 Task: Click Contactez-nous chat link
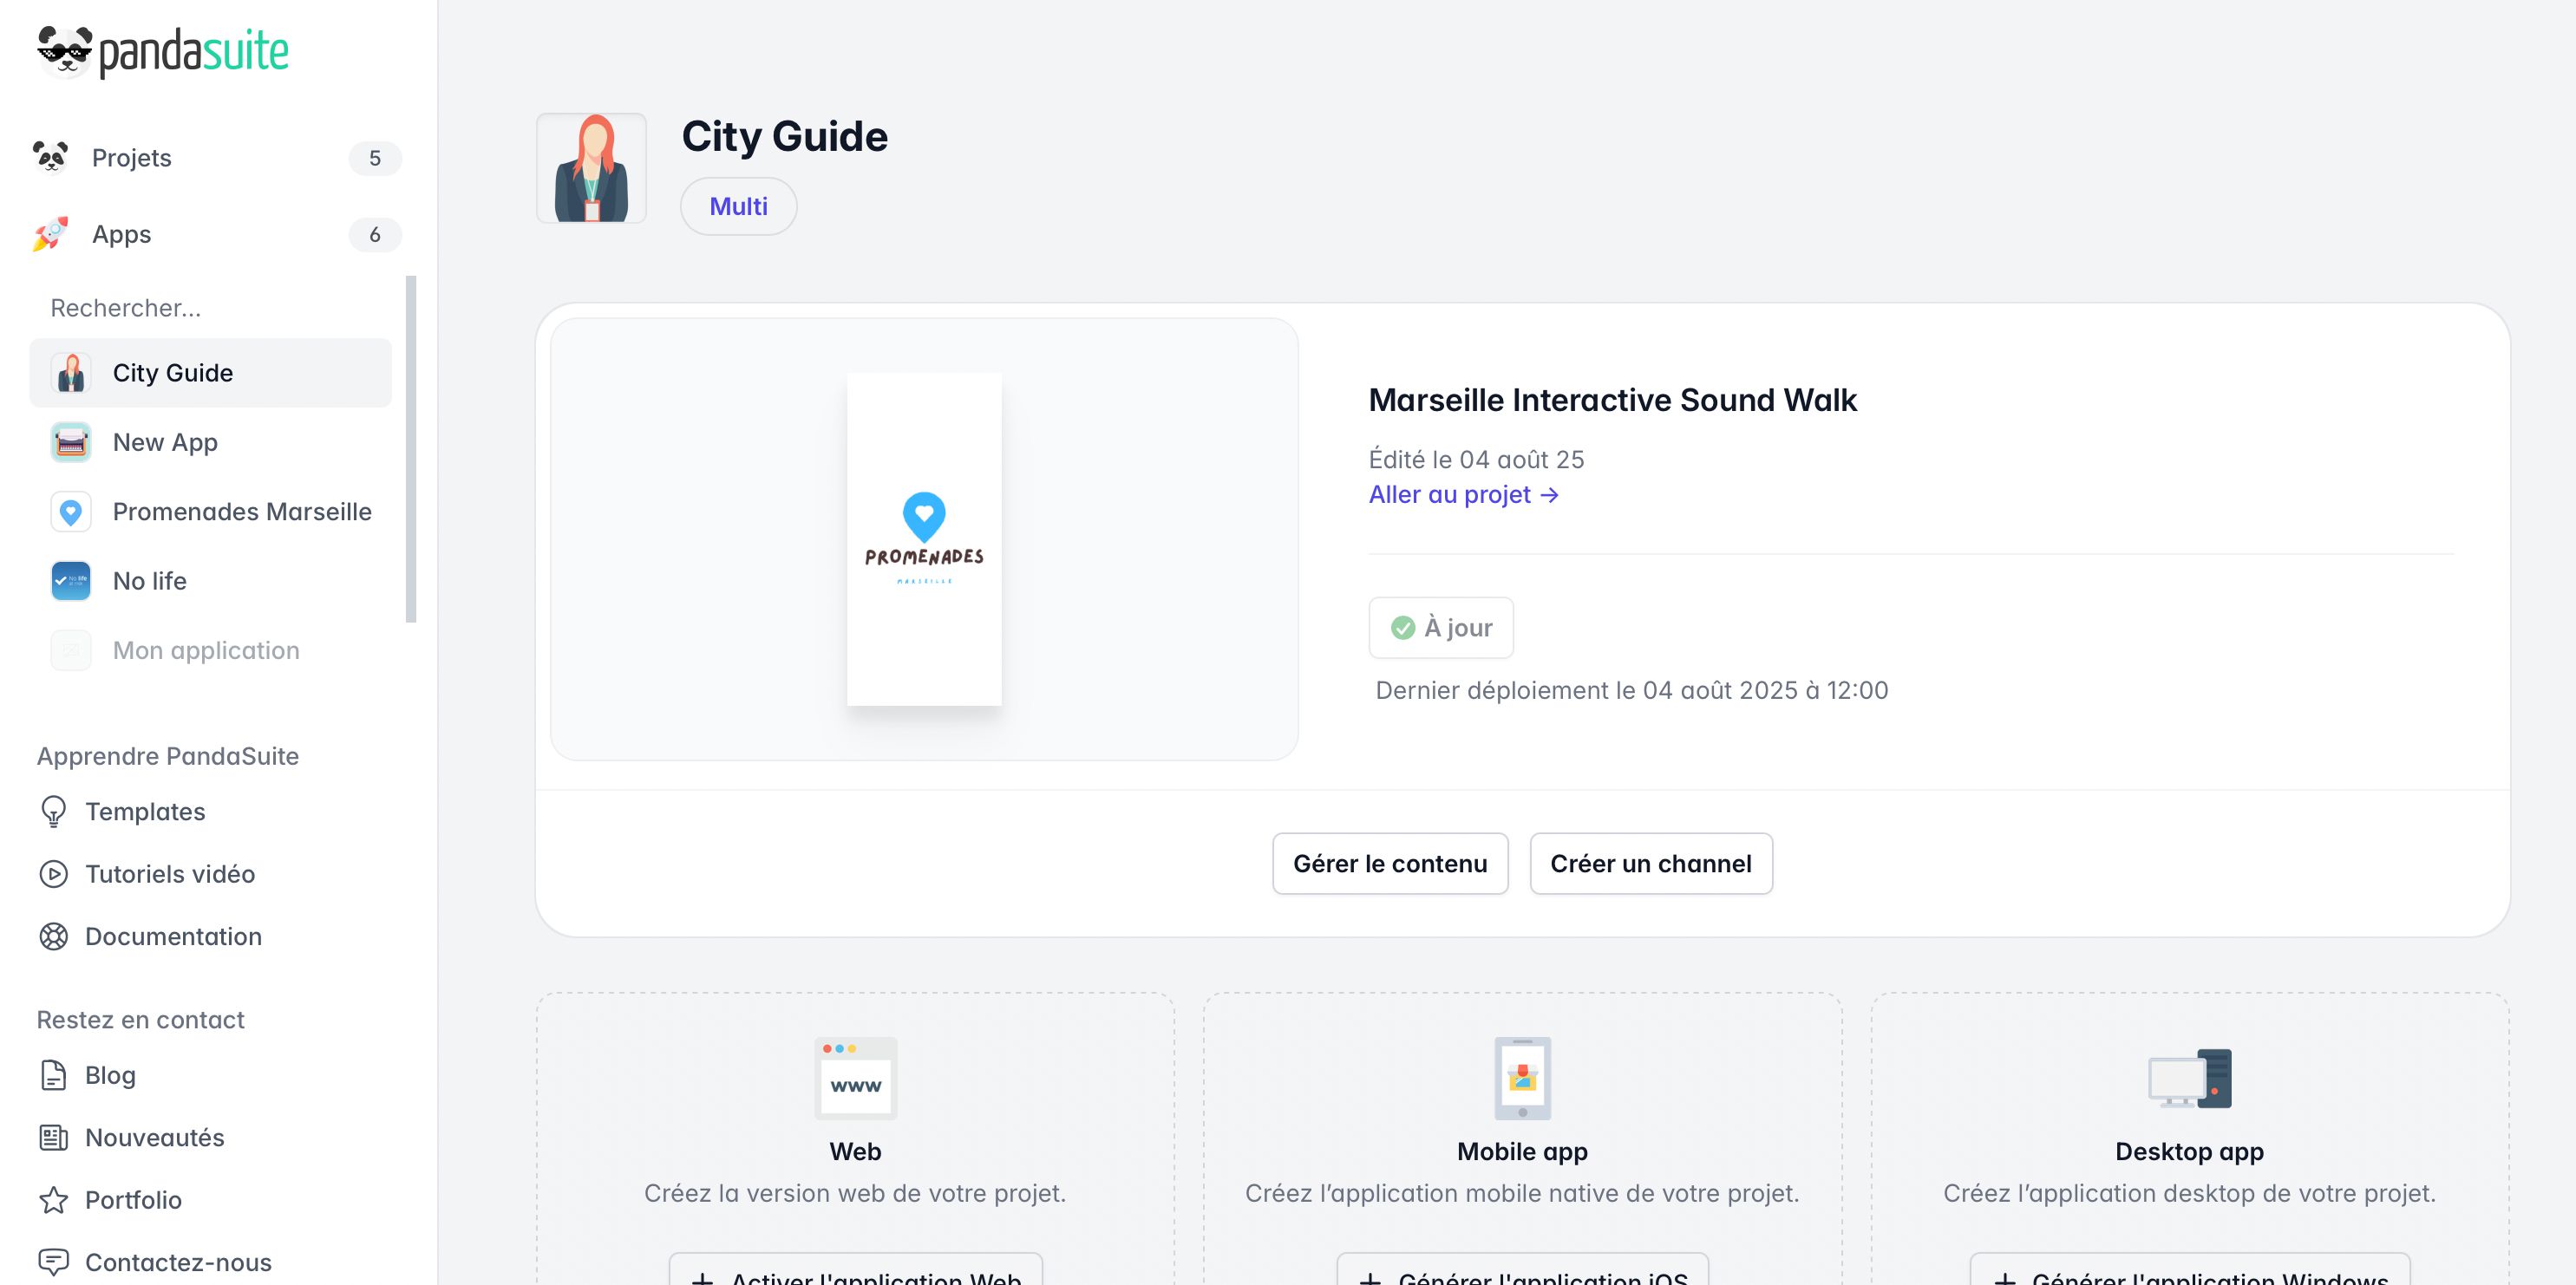tap(177, 1262)
